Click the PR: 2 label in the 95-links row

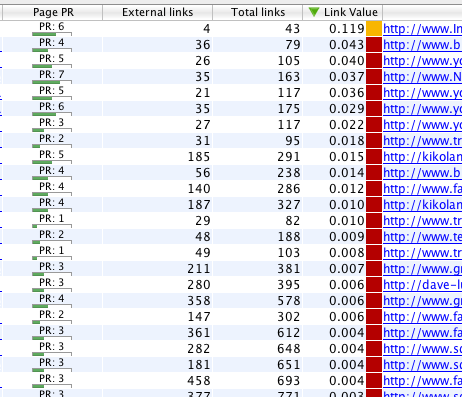(52, 138)
